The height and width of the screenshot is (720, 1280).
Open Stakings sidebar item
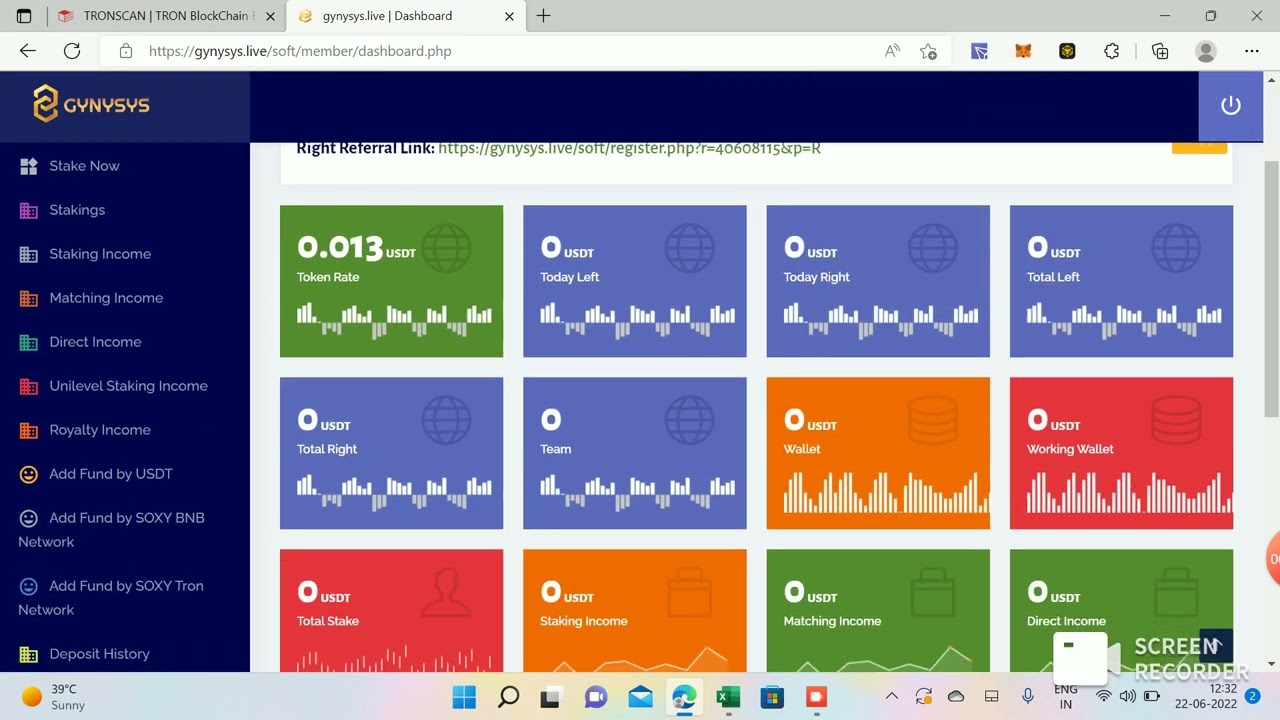pos(77,210)
